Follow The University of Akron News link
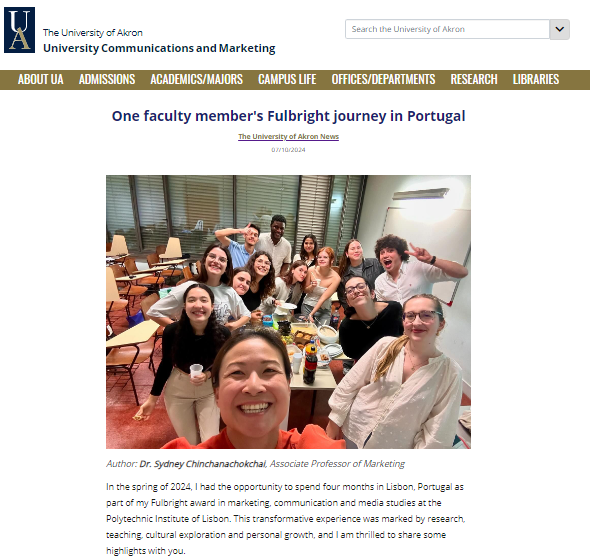The height and width of the screenshot is (559, 590). pos(288,137)
